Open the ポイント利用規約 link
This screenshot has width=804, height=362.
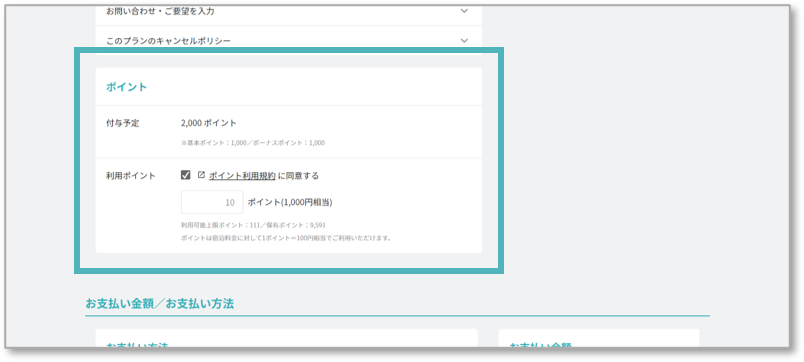point(242,176)
